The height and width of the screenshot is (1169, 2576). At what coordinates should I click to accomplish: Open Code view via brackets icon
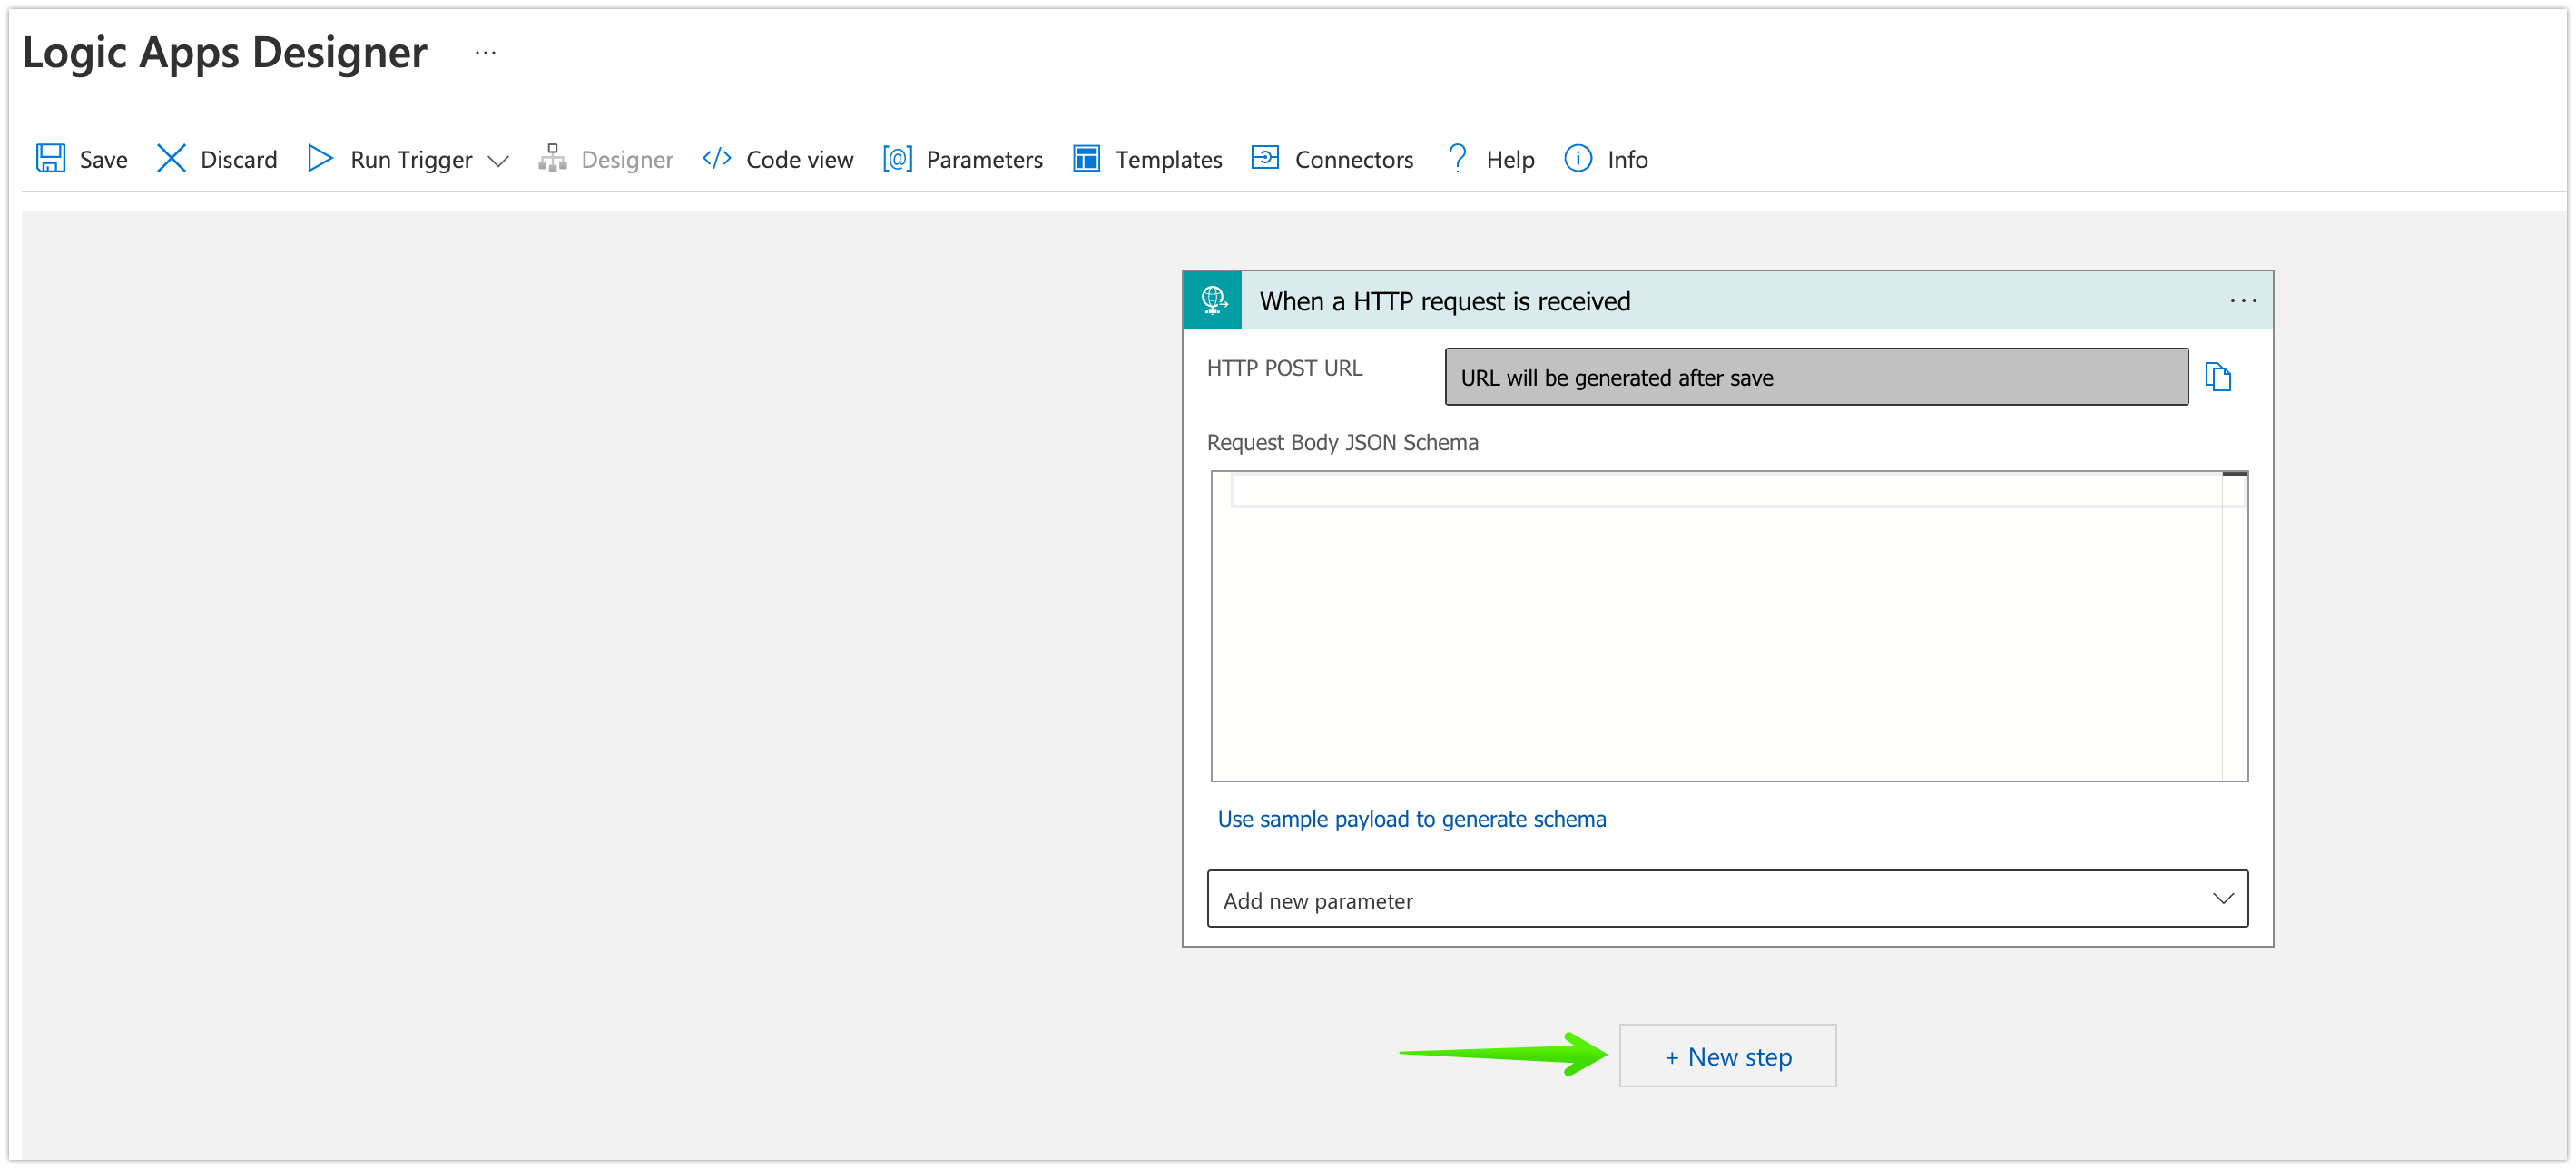tap(717, 158)
